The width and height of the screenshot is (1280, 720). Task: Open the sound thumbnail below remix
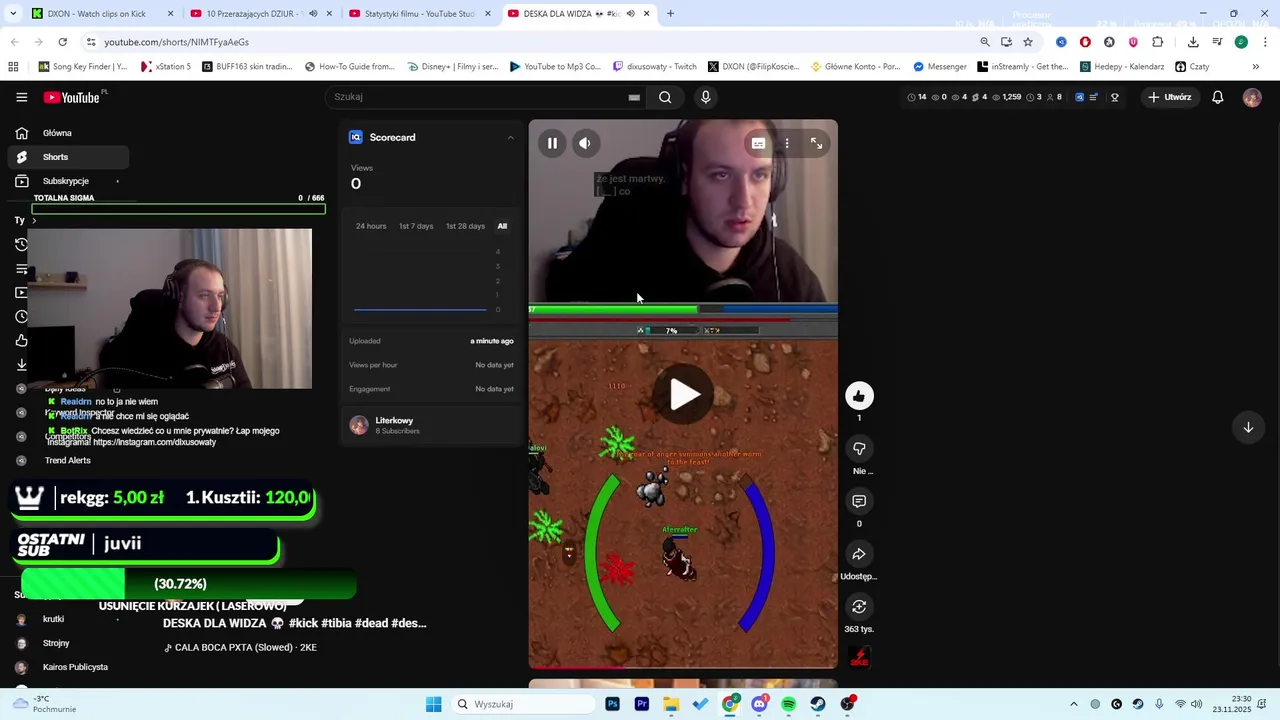click(x=859, y=657)
